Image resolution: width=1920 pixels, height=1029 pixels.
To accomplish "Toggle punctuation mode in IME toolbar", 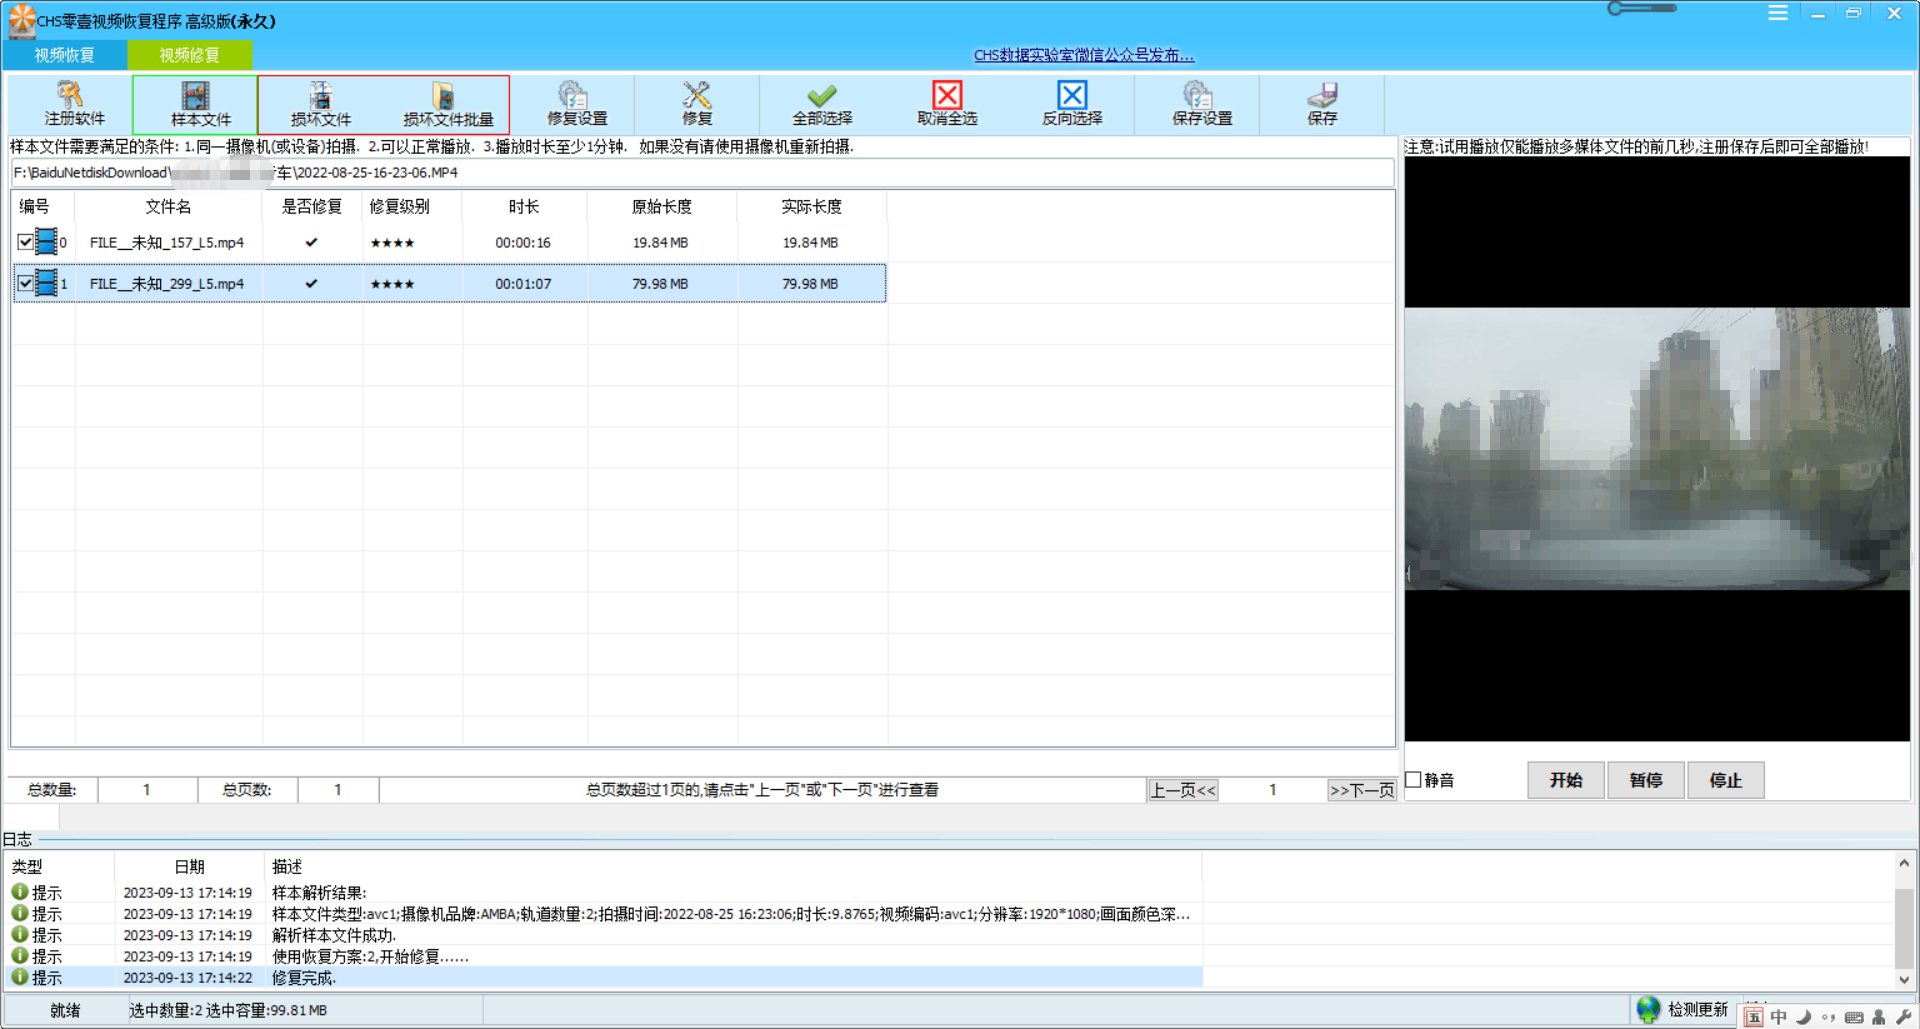I will [x=1828, y=1017].
